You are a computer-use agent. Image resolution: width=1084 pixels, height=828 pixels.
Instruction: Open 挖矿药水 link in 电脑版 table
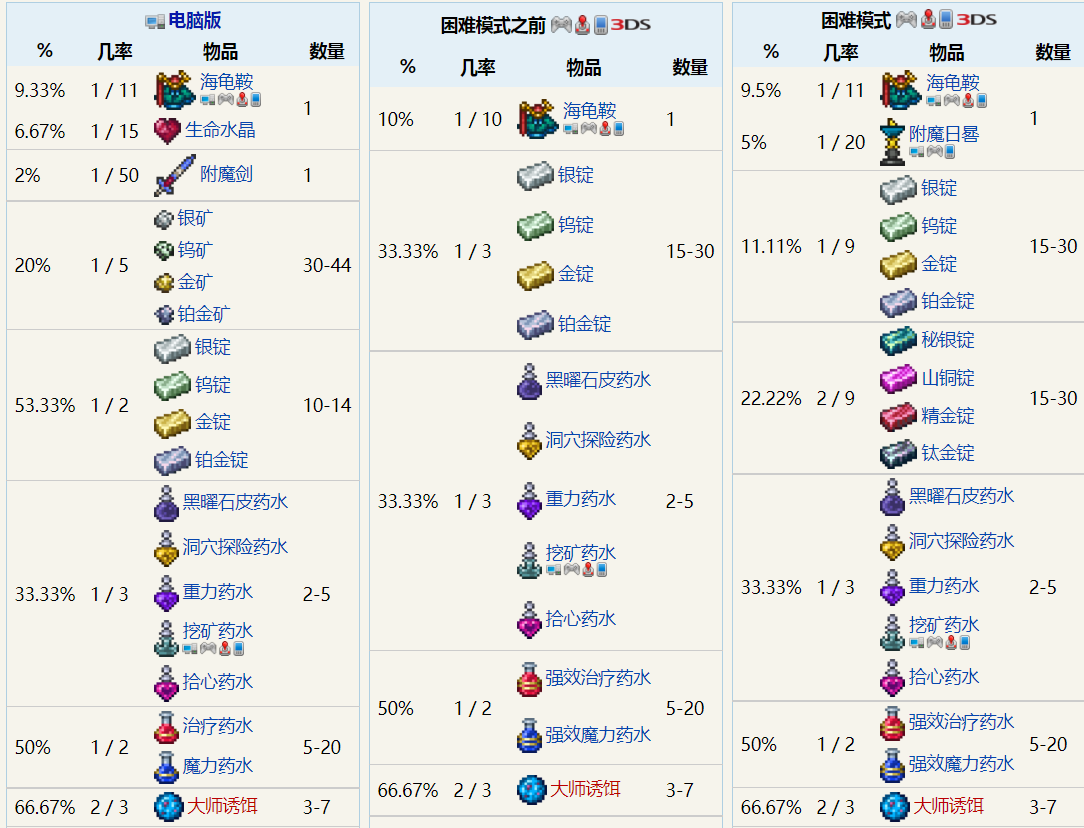click(x=217, y=631)
